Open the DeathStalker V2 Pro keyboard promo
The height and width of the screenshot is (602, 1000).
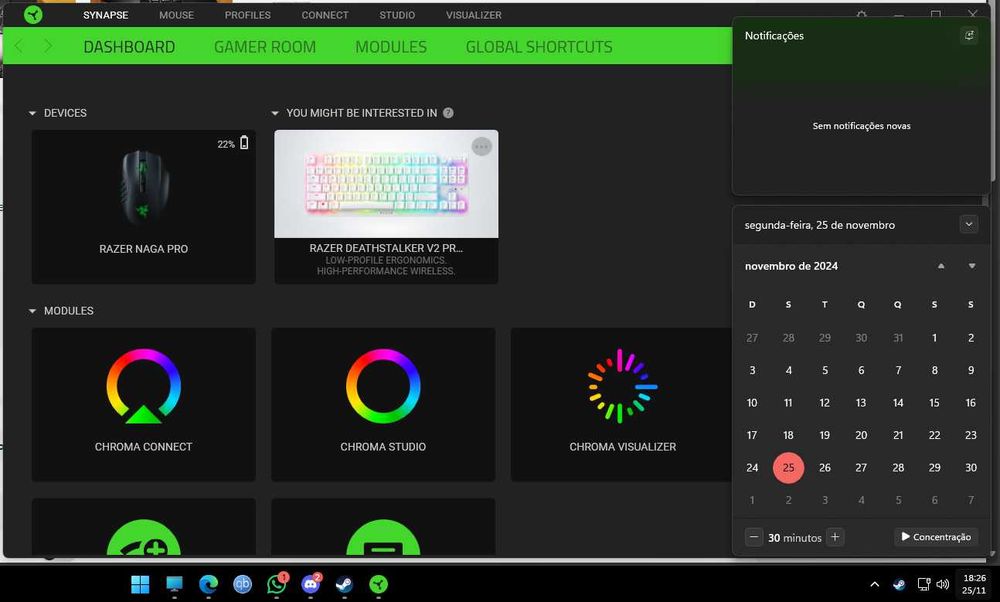click(x=386, y=207)
